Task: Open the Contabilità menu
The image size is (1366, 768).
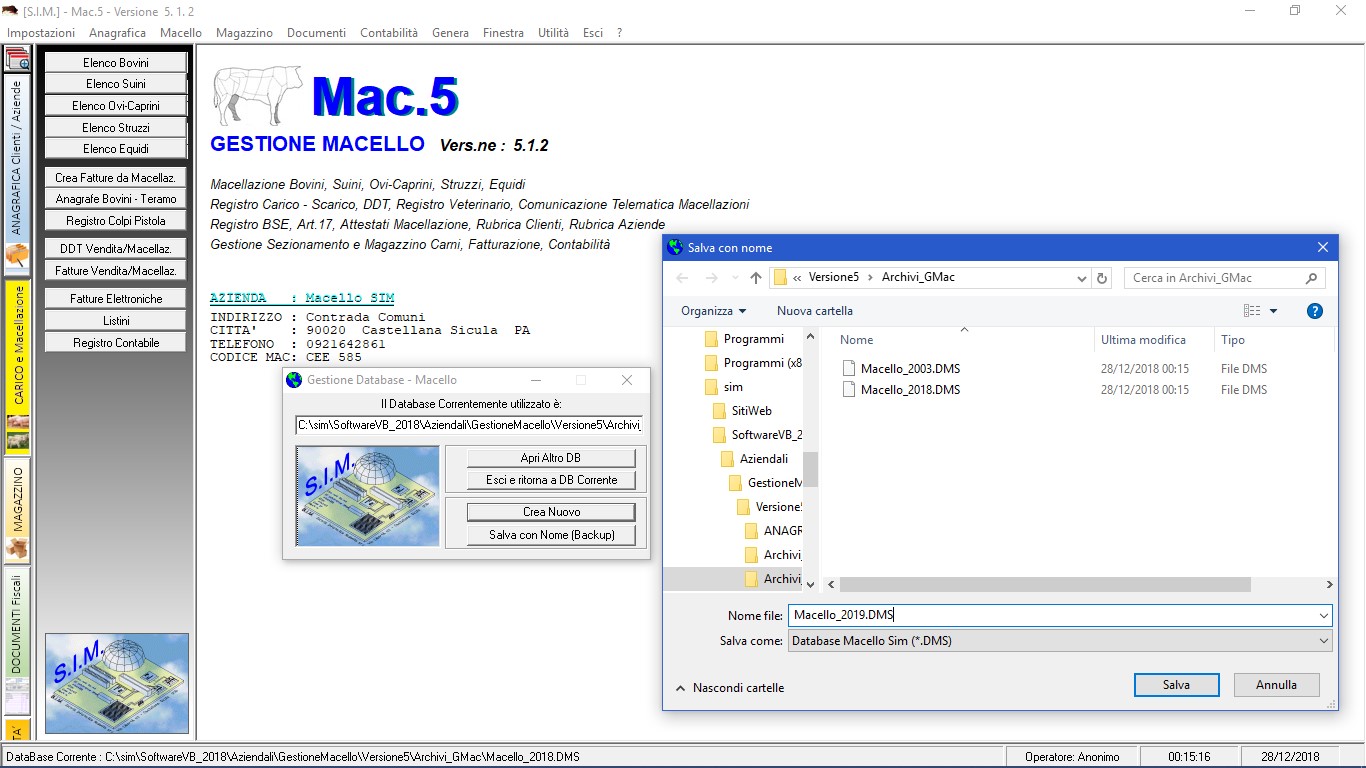Action: pos(389,33)
